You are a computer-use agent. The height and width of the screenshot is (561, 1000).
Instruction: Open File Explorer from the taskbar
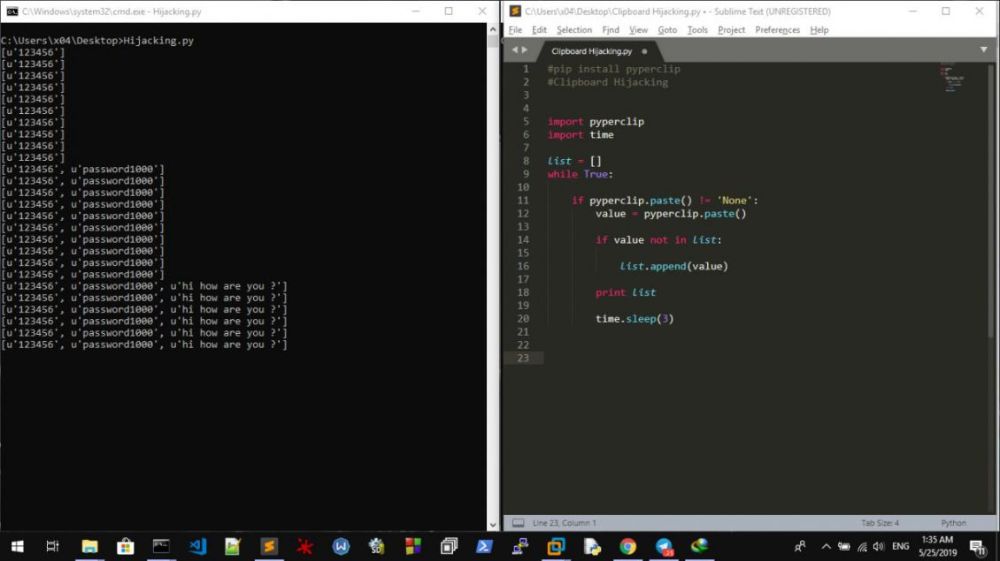coord(89,546)
